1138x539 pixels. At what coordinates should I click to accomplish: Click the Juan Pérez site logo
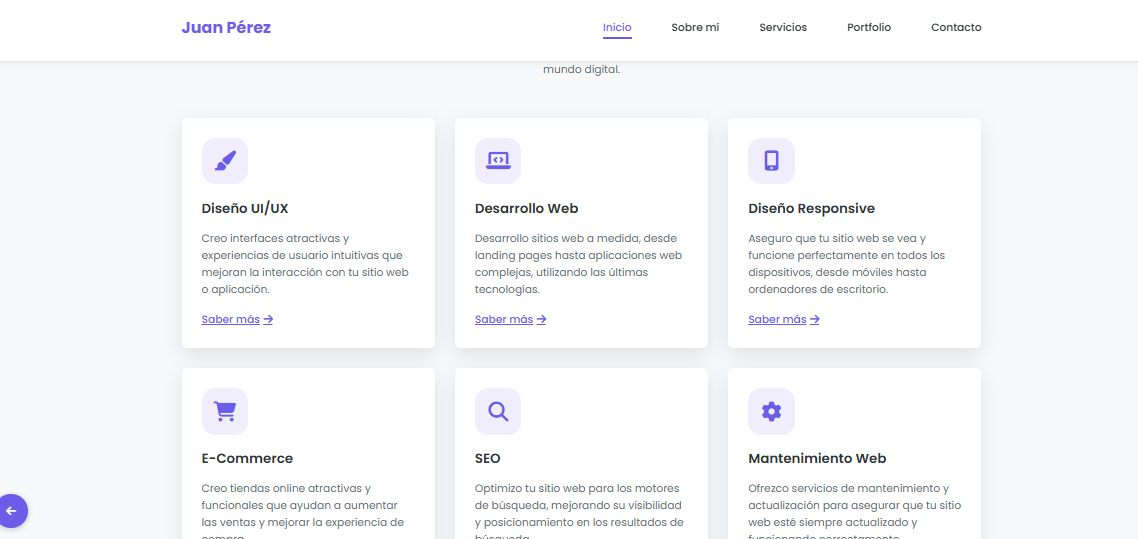click(x=226, y=28)
